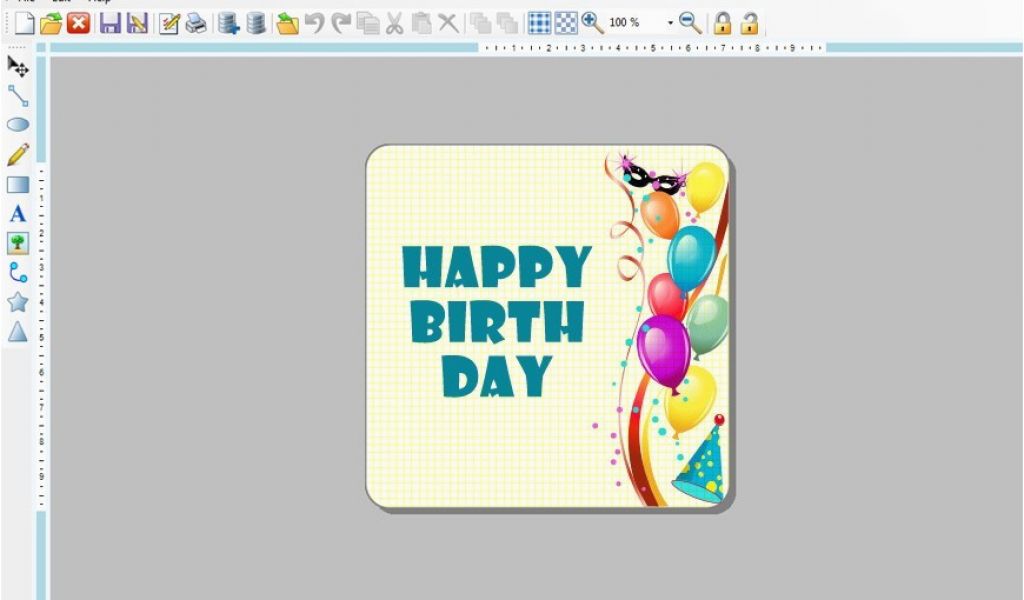Select the Rectangle tool

(x=18, y=185)
